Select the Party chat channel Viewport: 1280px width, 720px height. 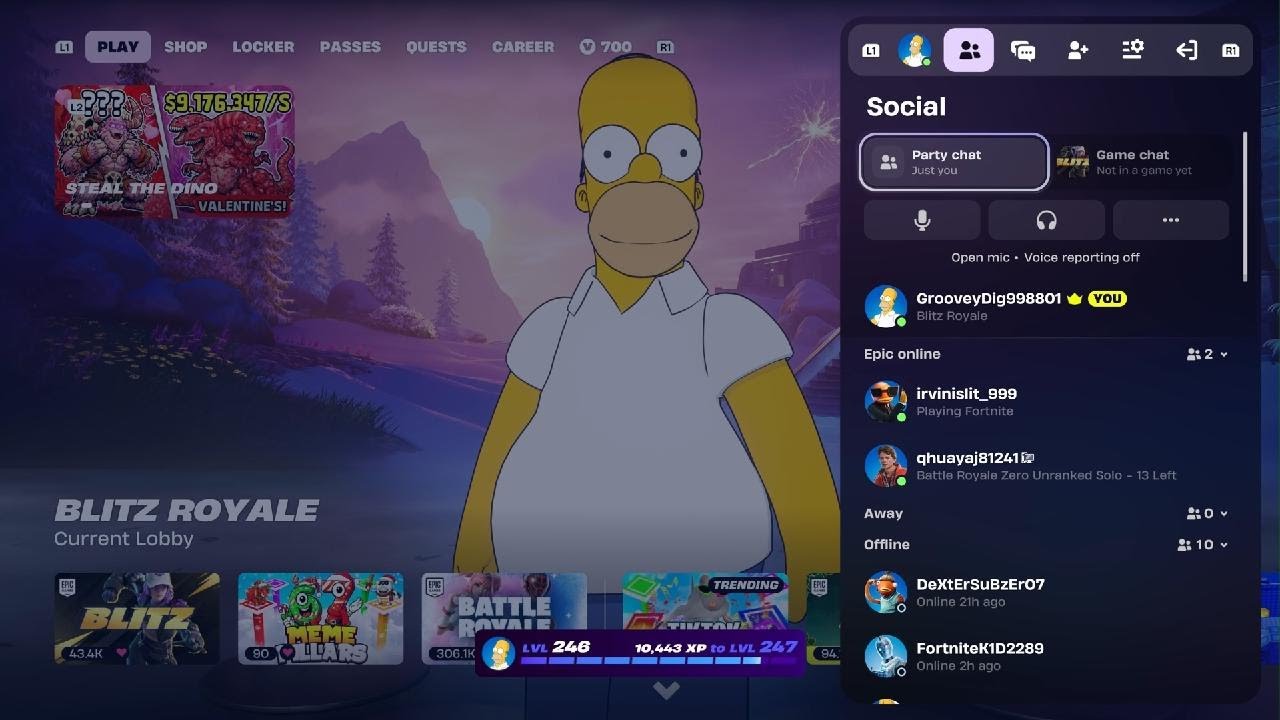954,162
